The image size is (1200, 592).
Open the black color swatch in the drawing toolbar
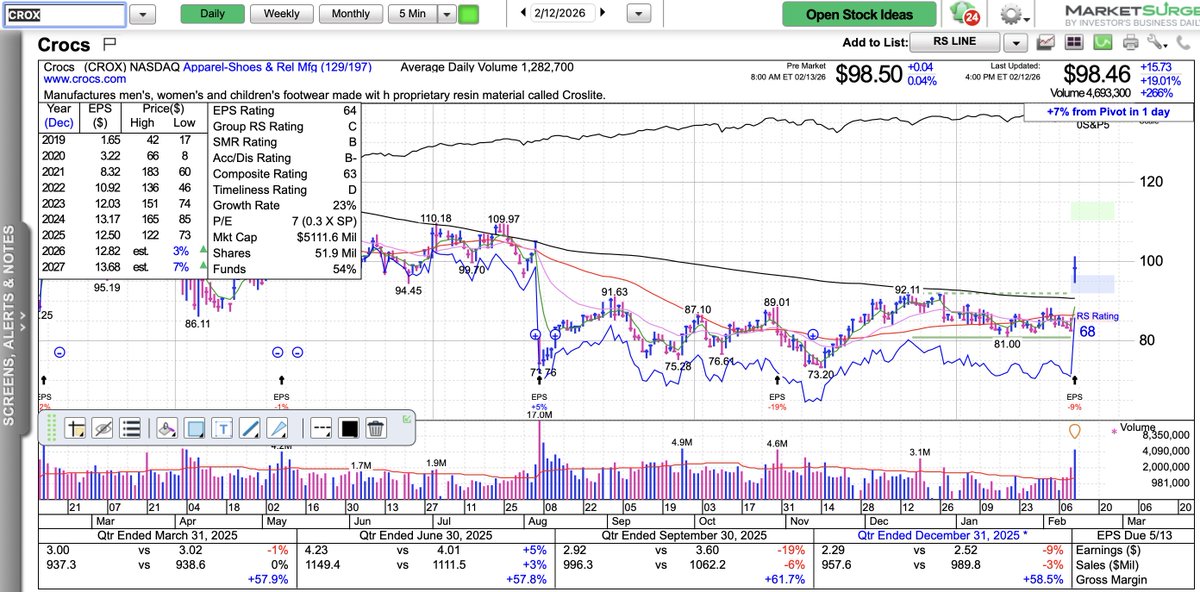(x=349, y=429)
